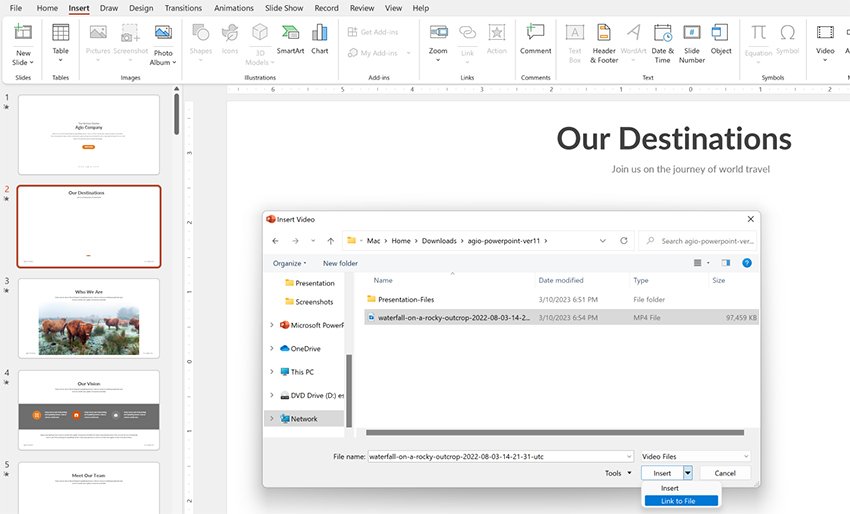The height and width of the screenshot is (514, 850).
Task: Expand the This PC tree node
Action: [x=272, y=372]
